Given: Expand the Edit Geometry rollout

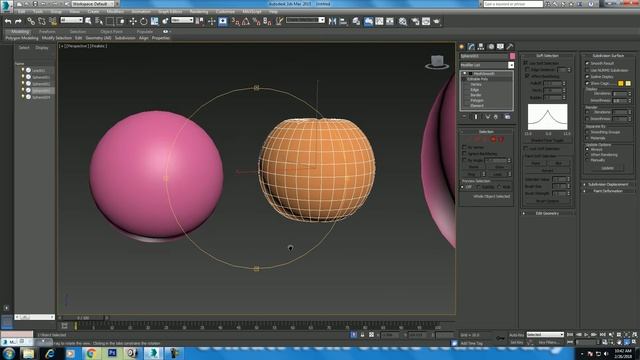Looking at the screenshot, I should click(547, 213).
